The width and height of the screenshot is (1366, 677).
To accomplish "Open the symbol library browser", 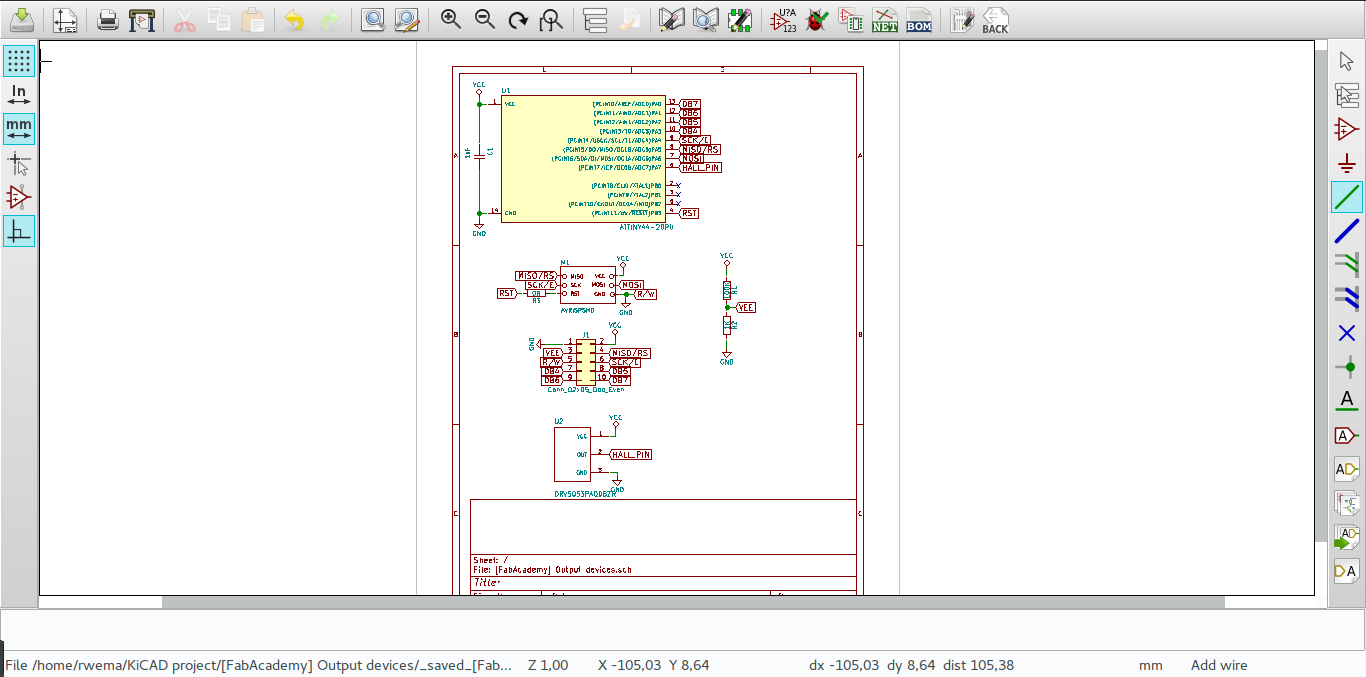I will 705,19.
